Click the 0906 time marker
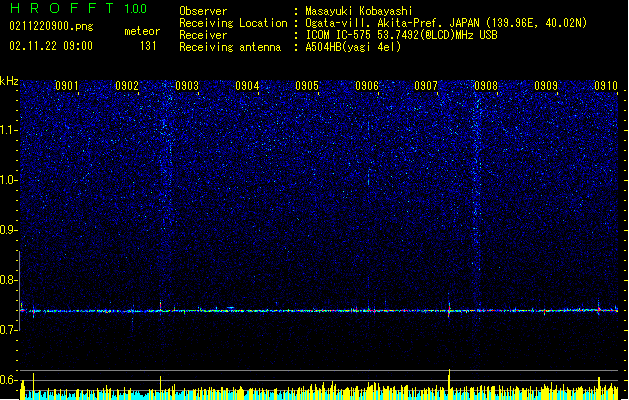Image resolution: width=629 pixels, height=400 pixels. (x=367, y=85)
